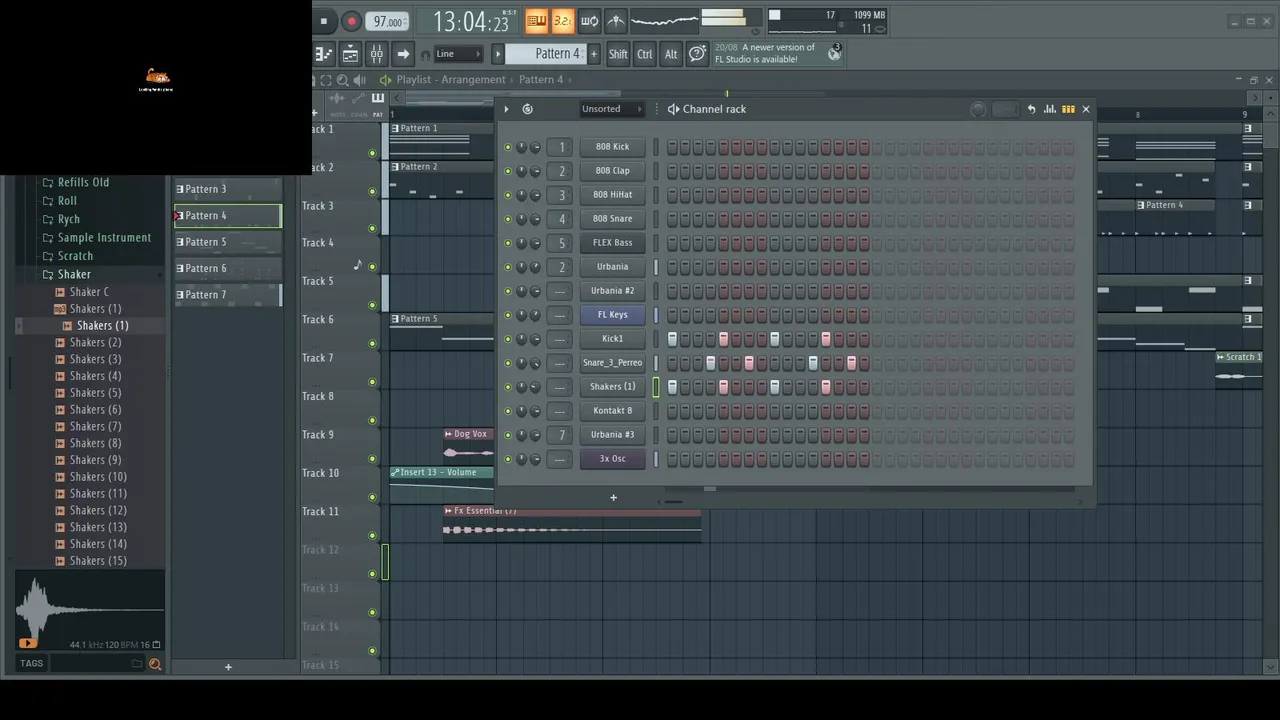Image resolution: width=1280 pixels, height=720 pixels.
Task: Click browser search magnifier icon by TAGS
Action: tap(155, 663)
